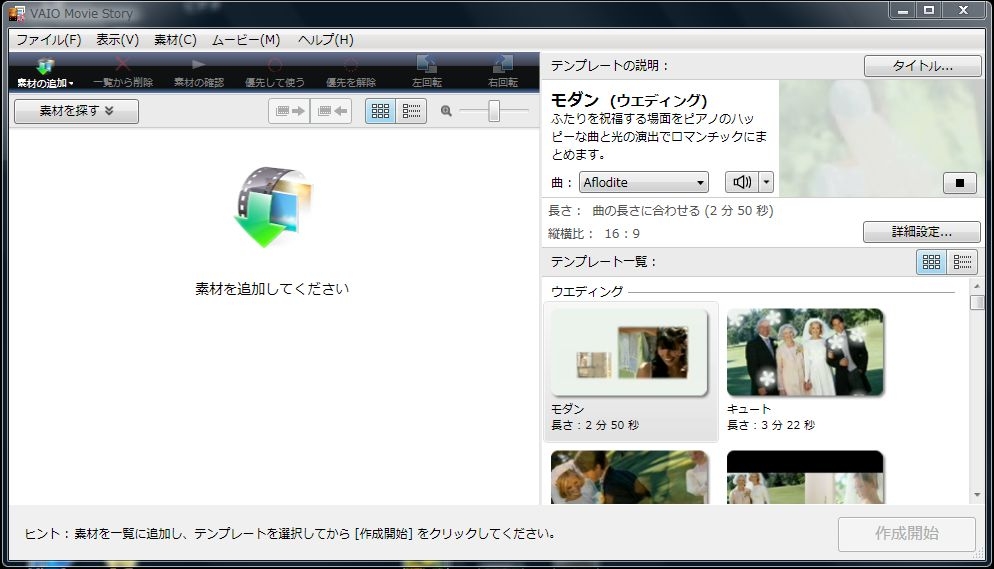Image resolution: width=994 pixels, height=569 pixels.
Task: Click the タイトル... button
Action: tap(922, 66)
